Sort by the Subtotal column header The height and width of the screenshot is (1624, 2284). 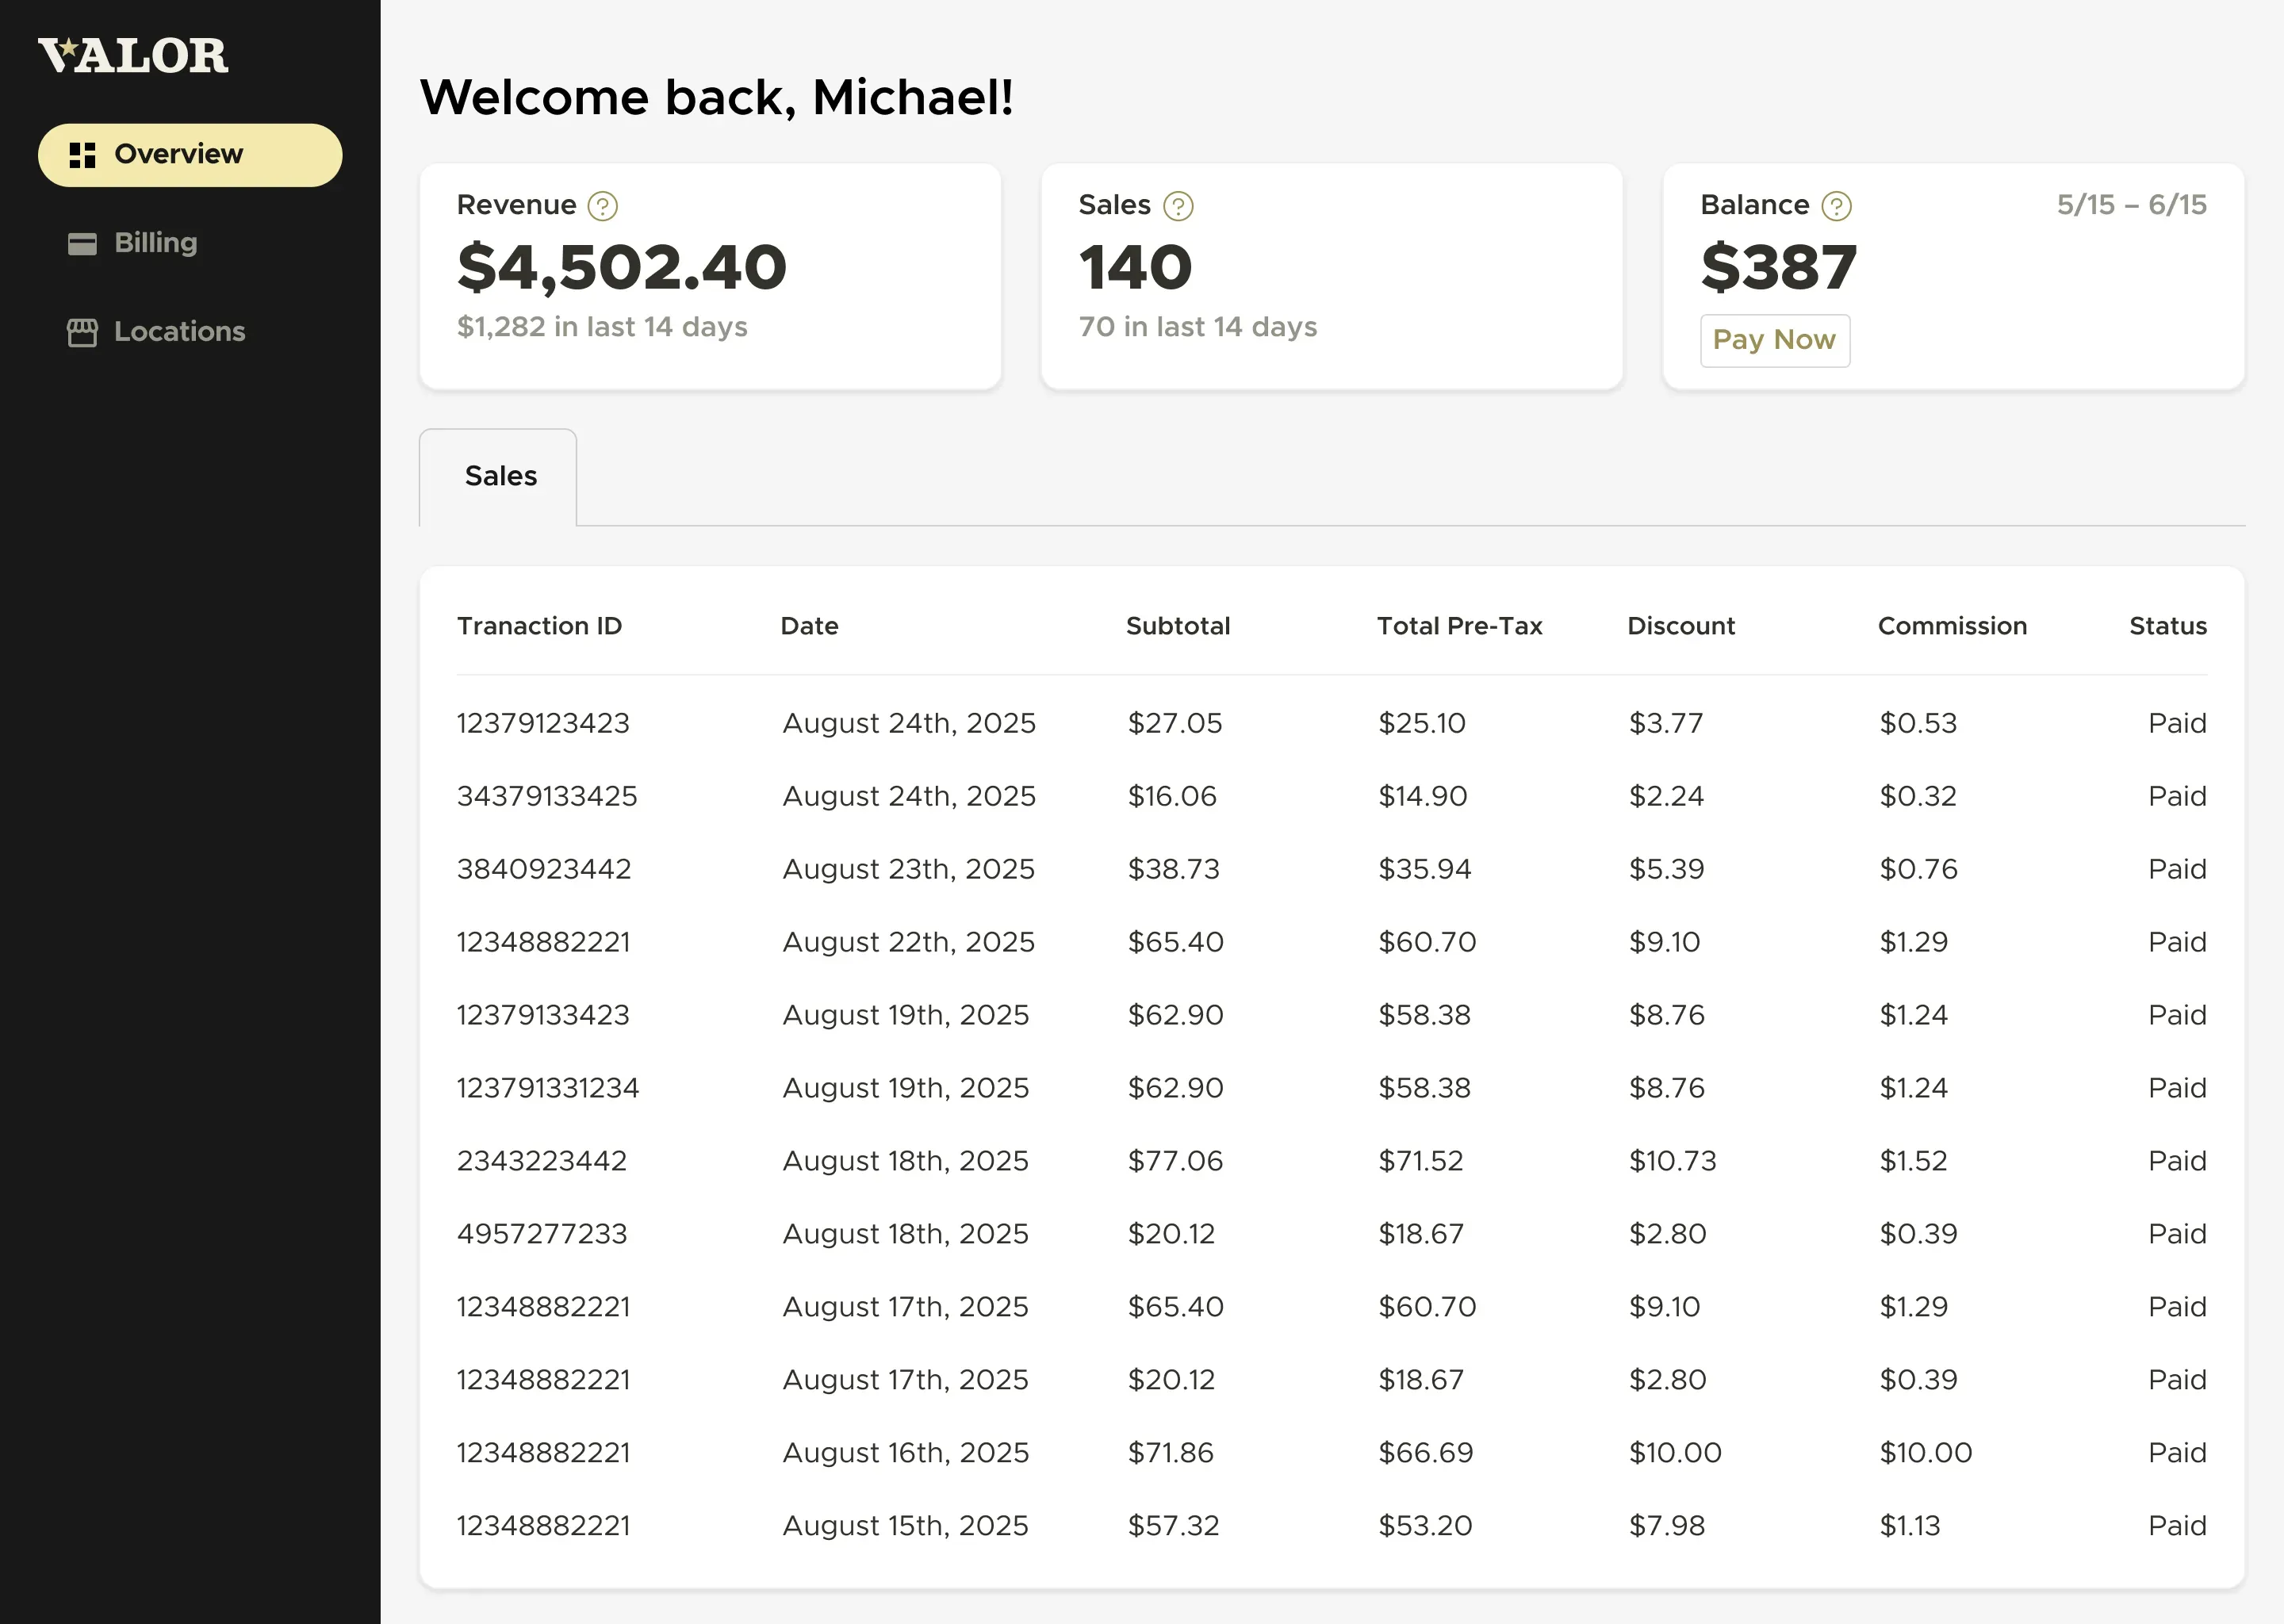coord(1178,625)
